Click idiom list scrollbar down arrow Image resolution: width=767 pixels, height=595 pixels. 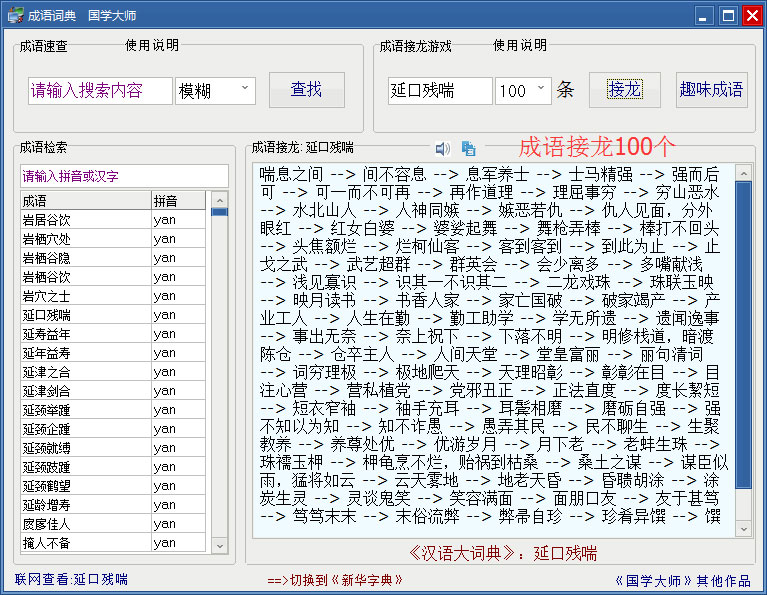click(220, 544)
